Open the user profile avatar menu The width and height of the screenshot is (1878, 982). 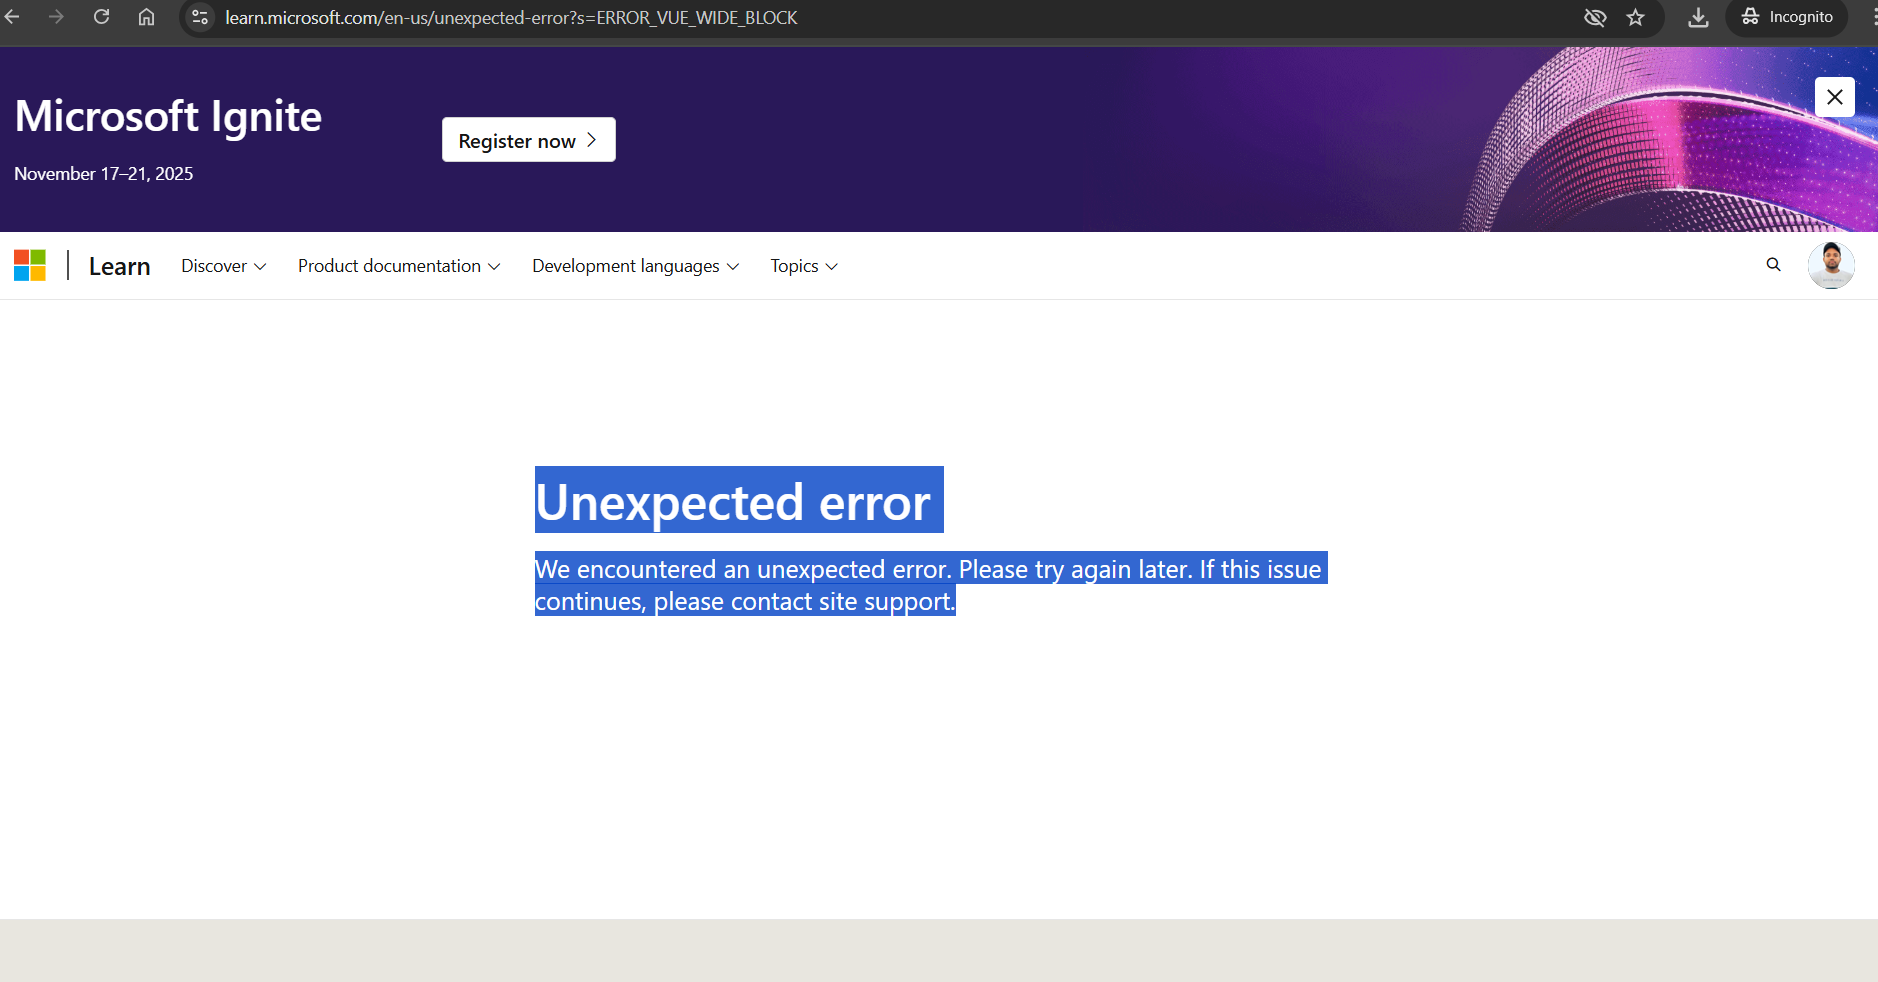(1831, 265)
